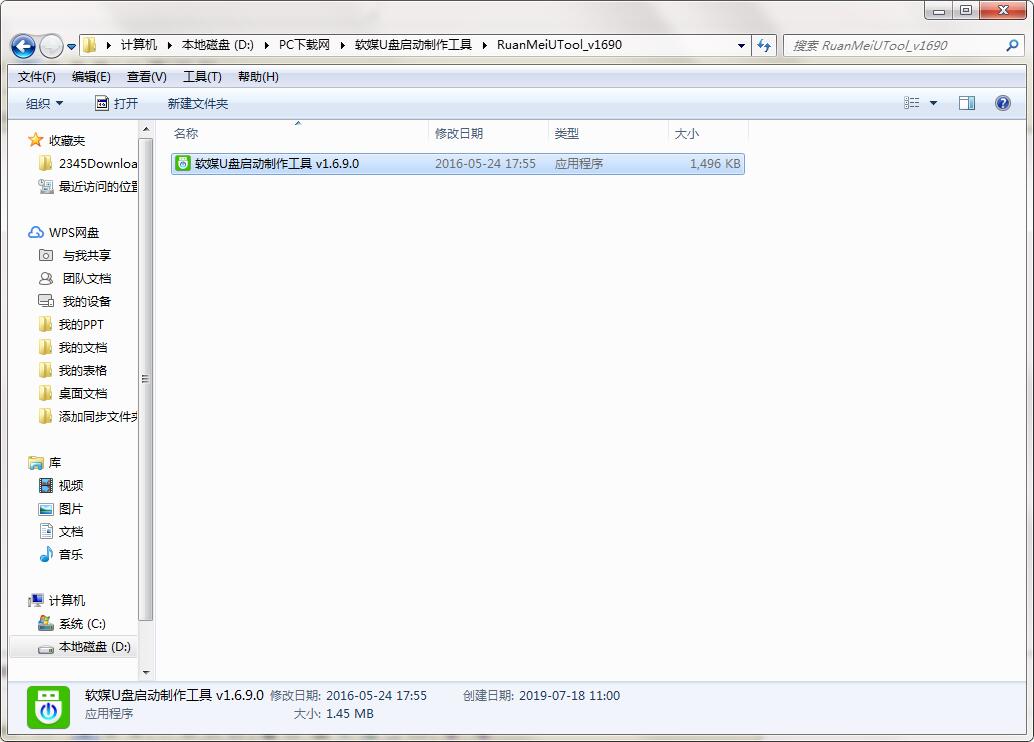Image resolution: width=1034 pixels, height=742 pixels.
Task: Click the 与我共享 icon
Action: coord(46,255)
